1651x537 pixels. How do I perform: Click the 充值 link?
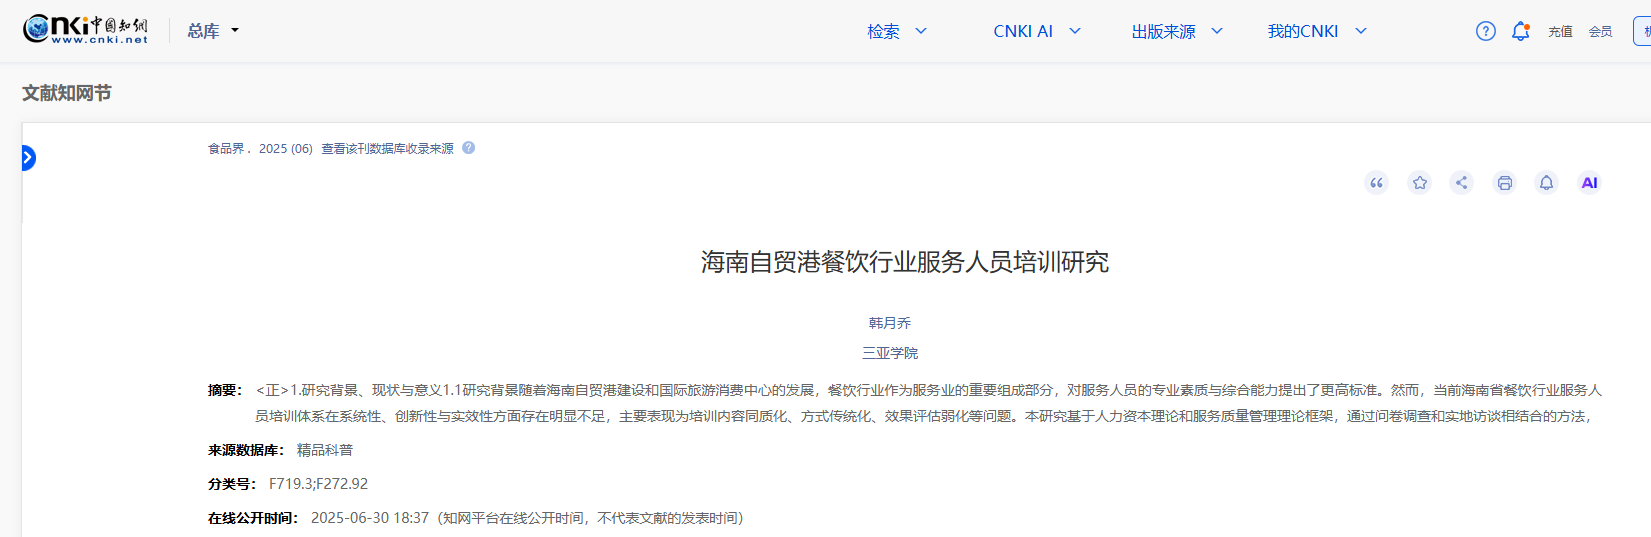point(1560,32)
